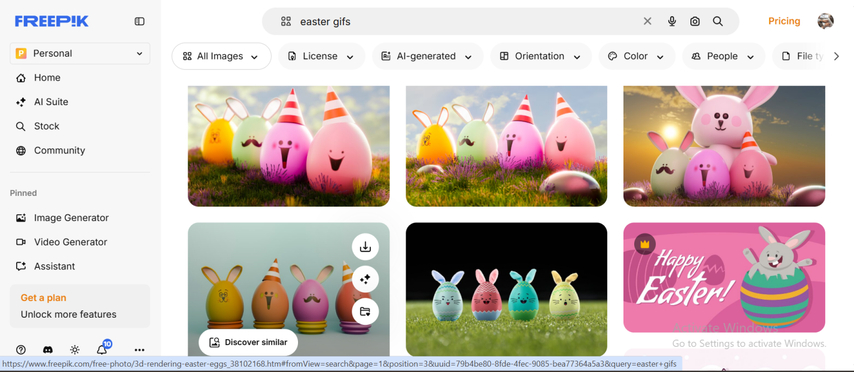Click the Video Generator camera icon
The width and height of the screenshot is (854, 372).
coord(21,242)
